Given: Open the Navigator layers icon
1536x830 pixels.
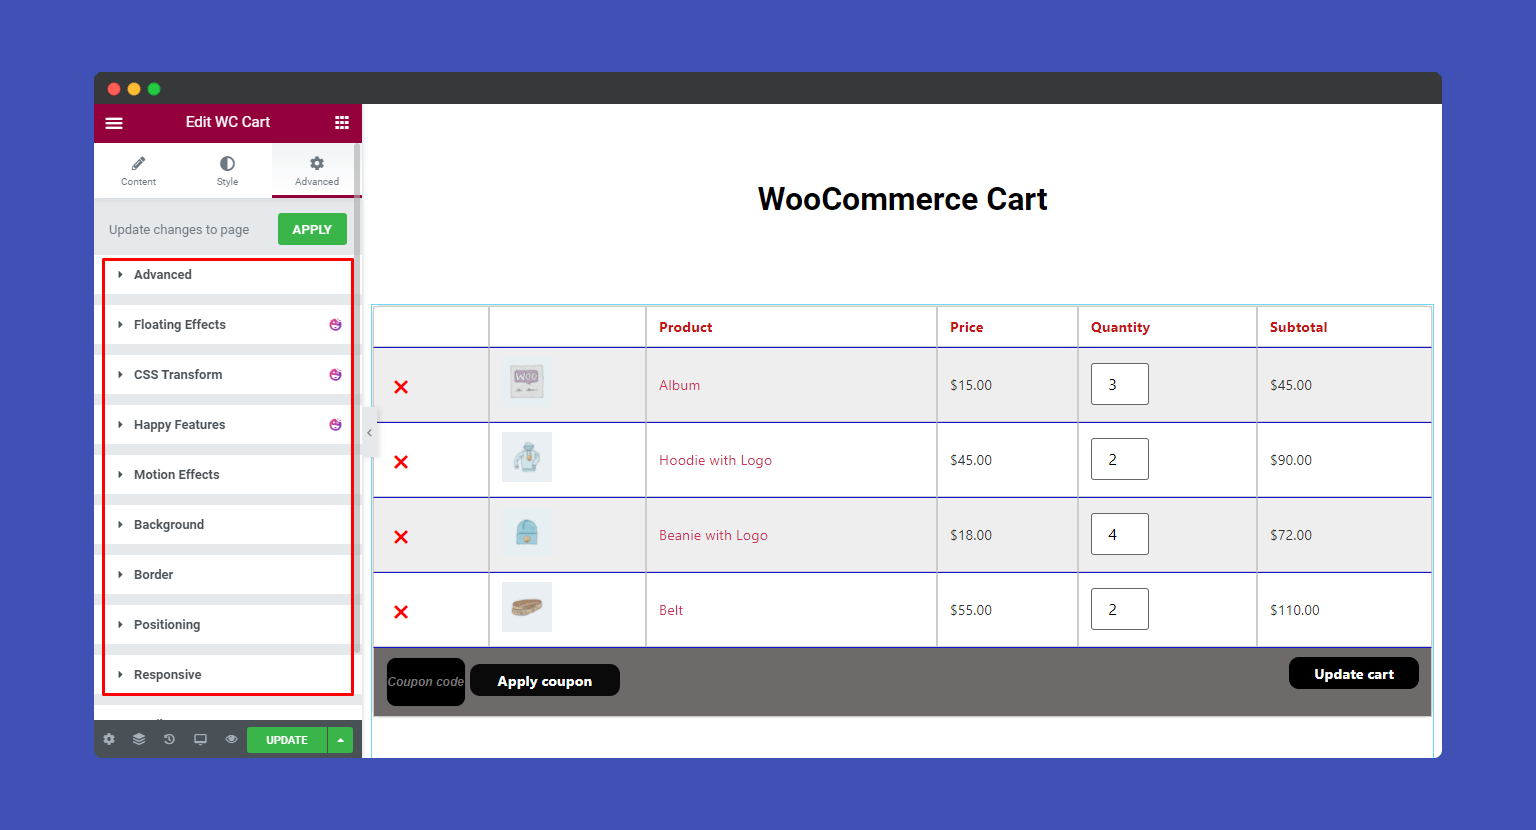Looking at the screenshot, I should [x=139, y=740].
